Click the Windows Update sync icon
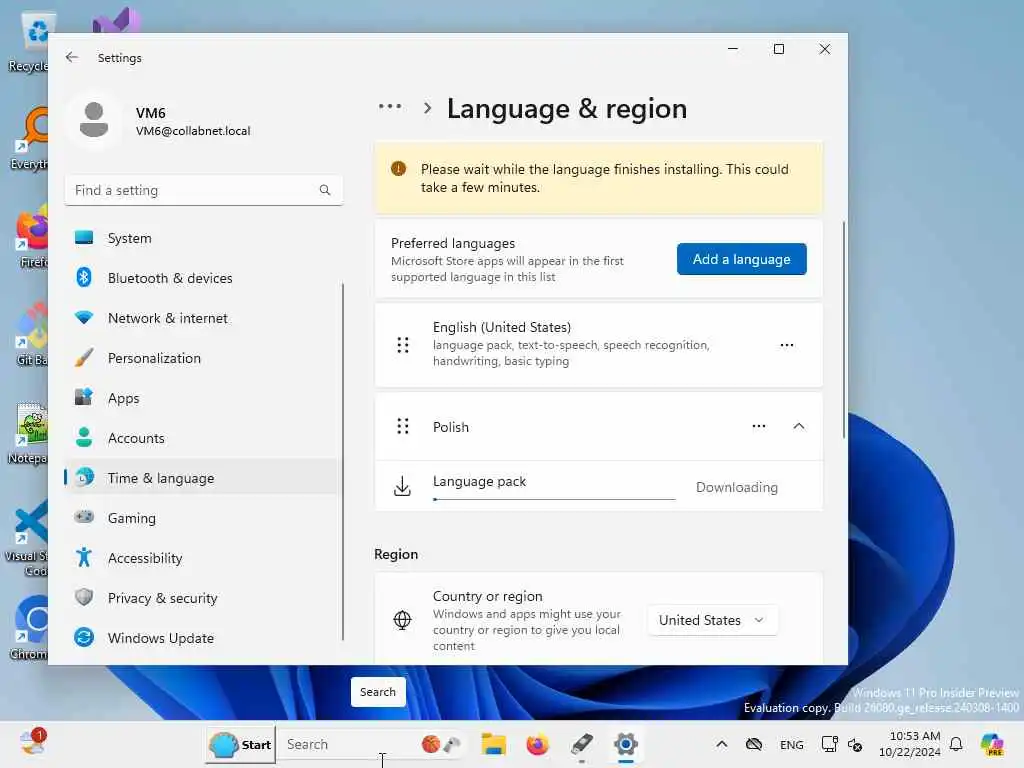 point(84,637)
